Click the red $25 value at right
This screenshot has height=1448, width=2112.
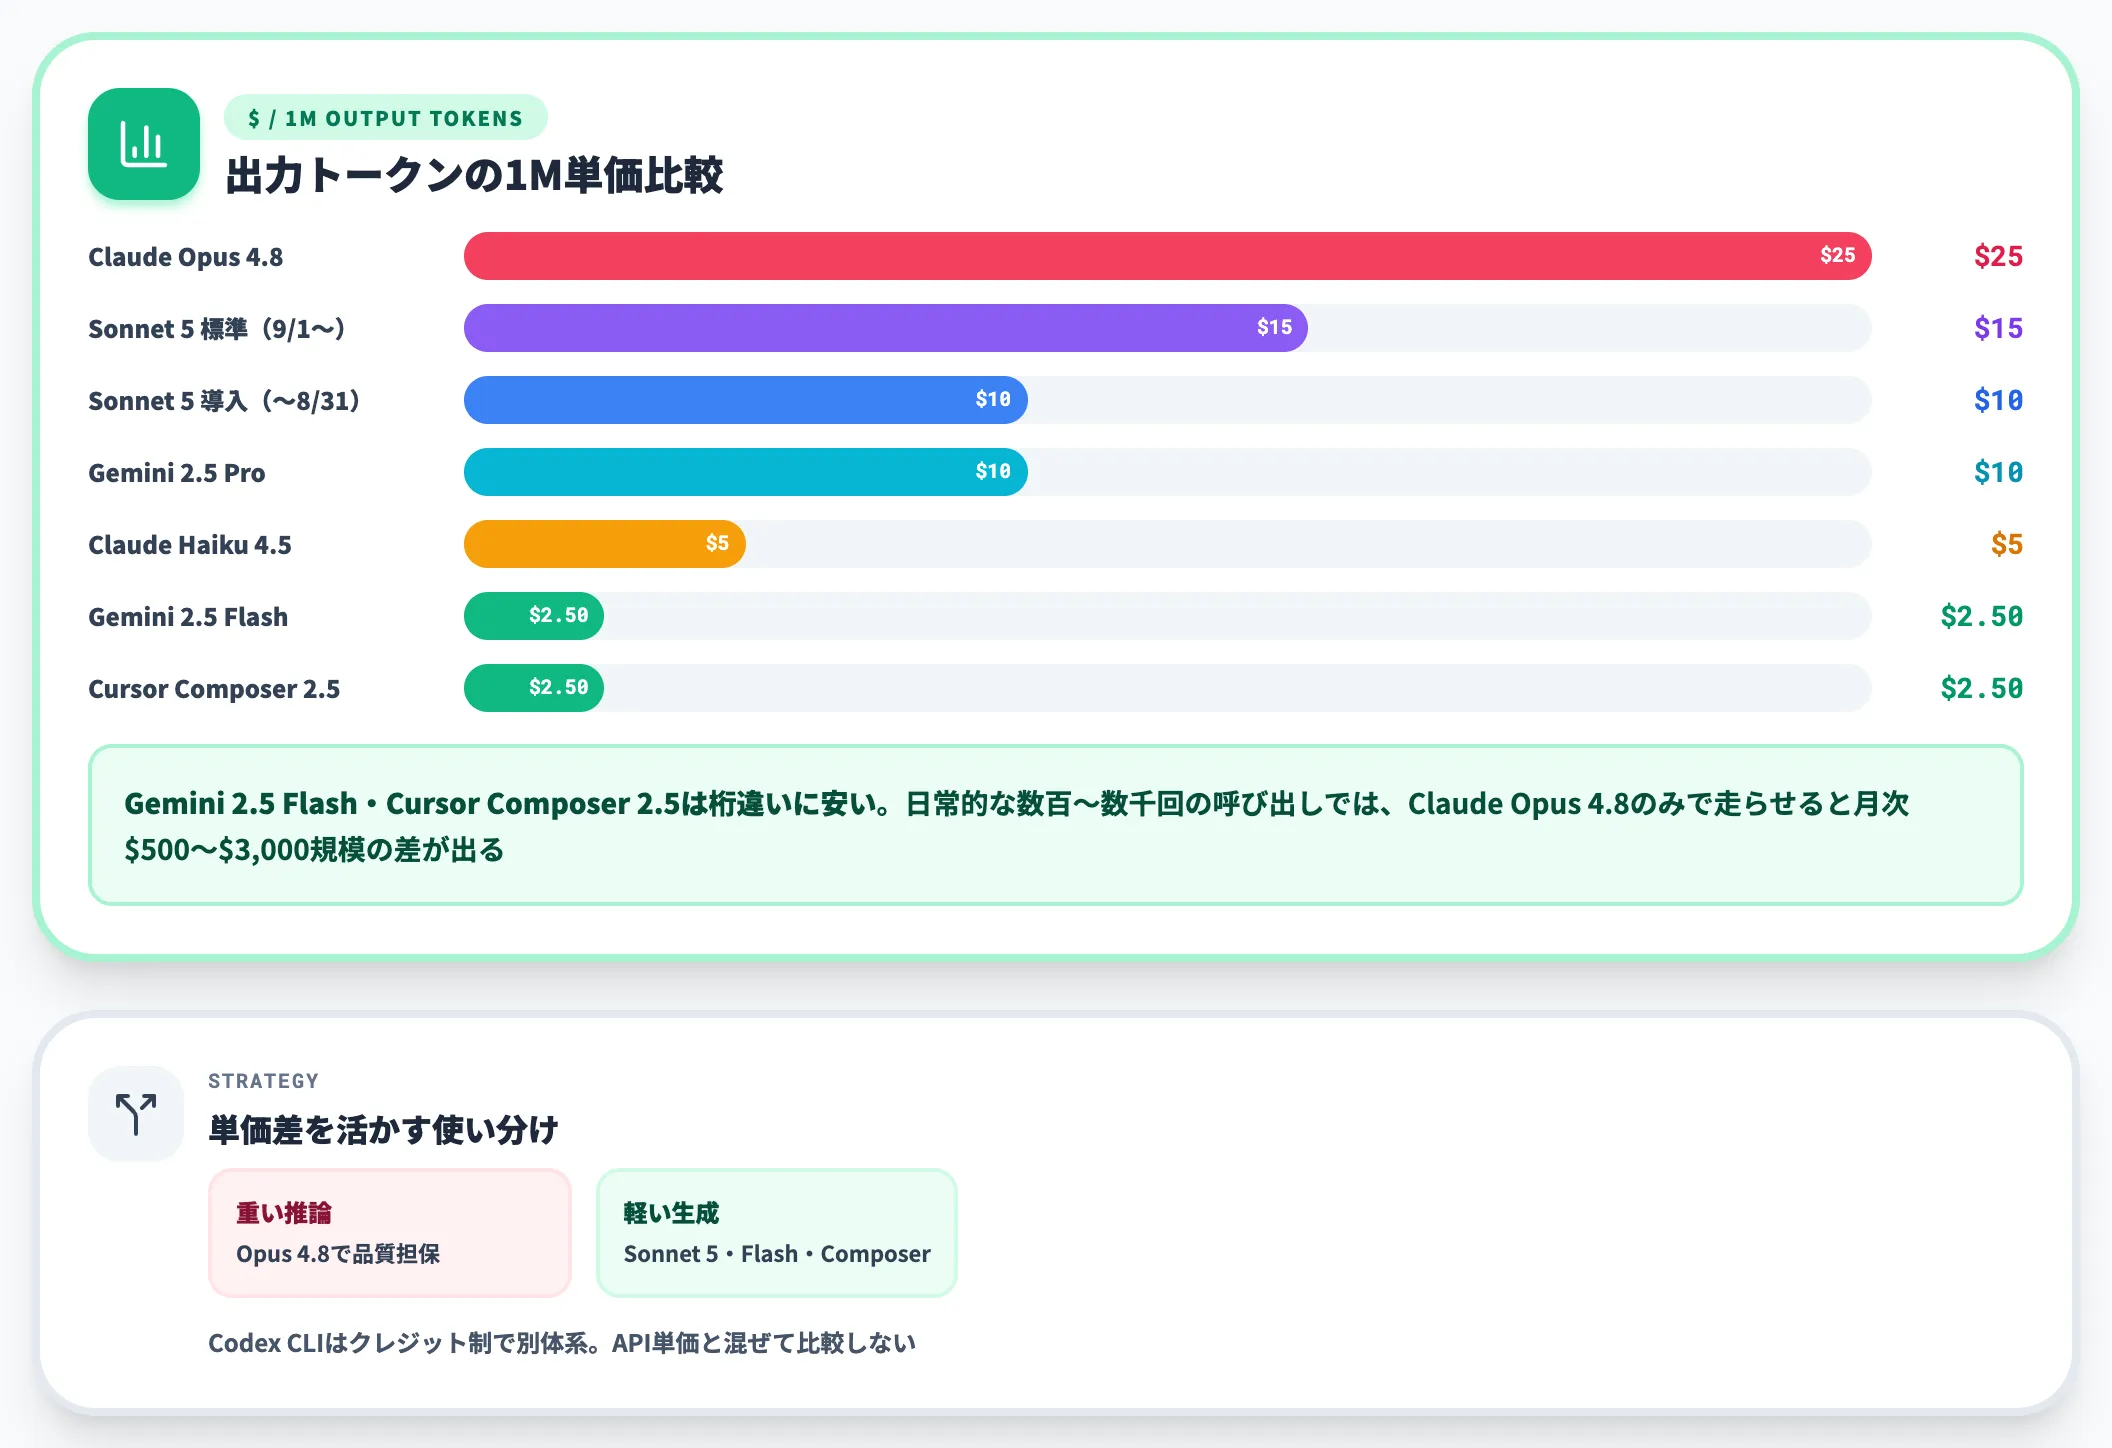(1998, 256)
